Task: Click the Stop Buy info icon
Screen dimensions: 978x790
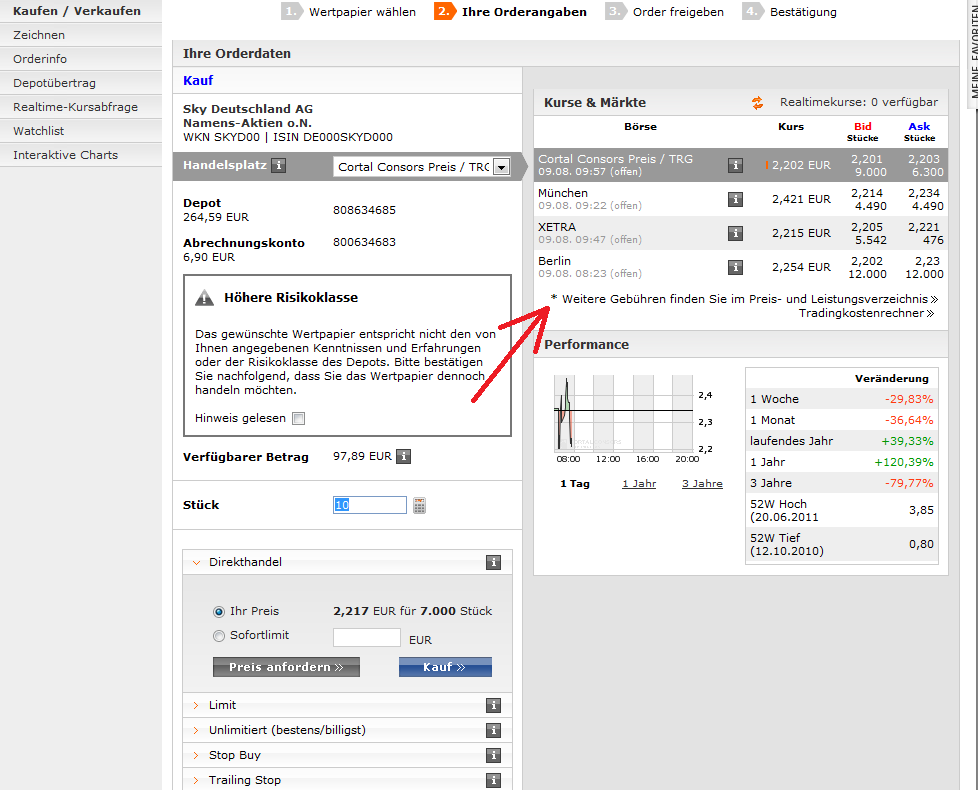Action: coord(493,755)
